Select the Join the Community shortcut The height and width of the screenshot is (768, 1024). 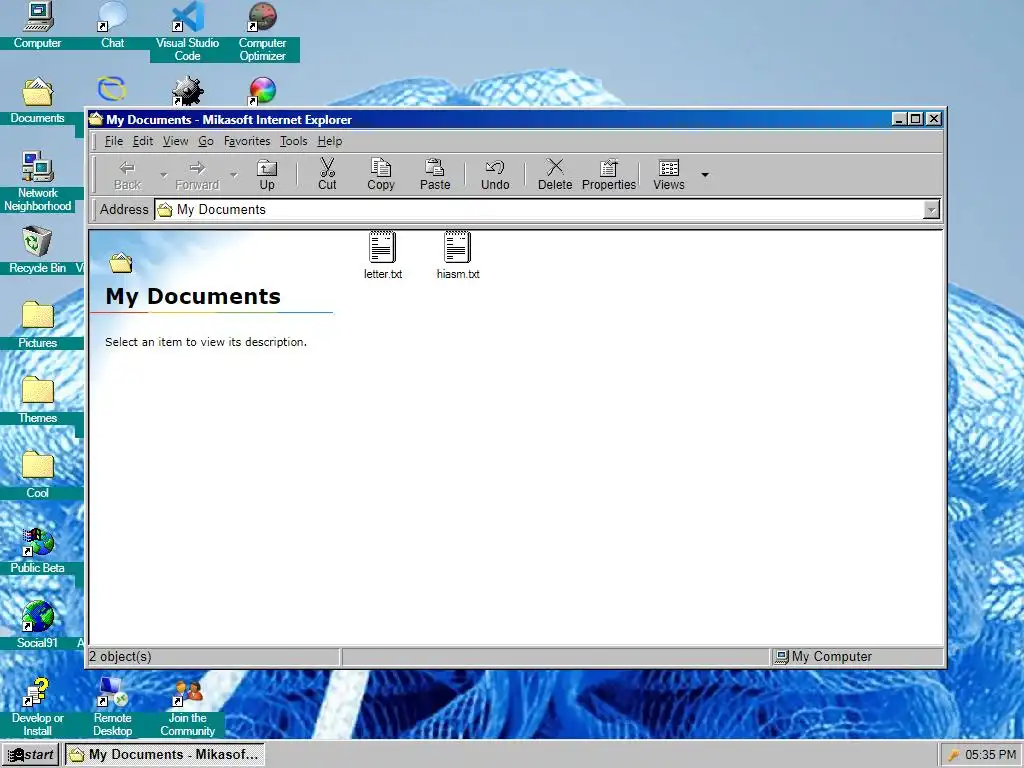click(x=187, y=707)
